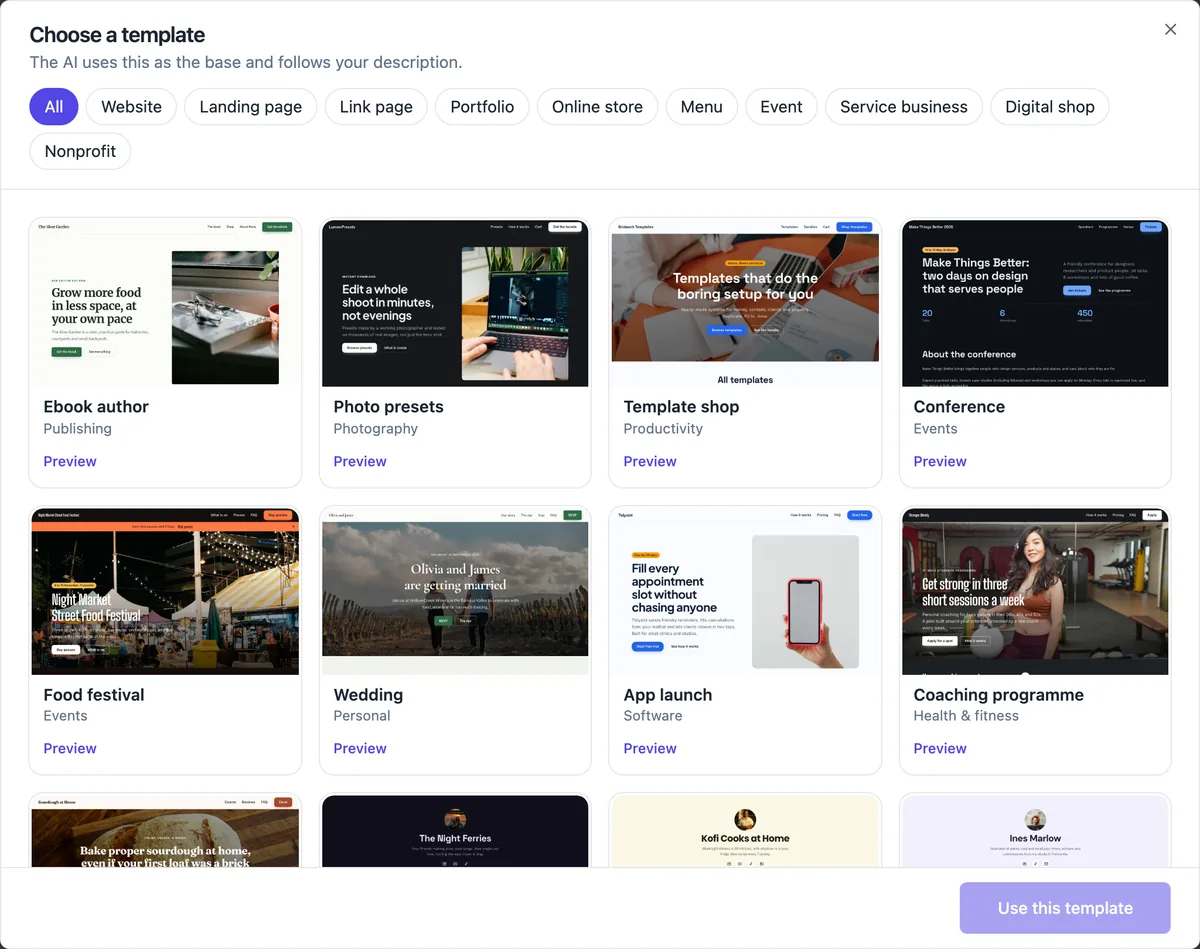Preview the App launch template
Image resolution: width=1200 pixels, height=949 pixels.
tap(650, 748)
